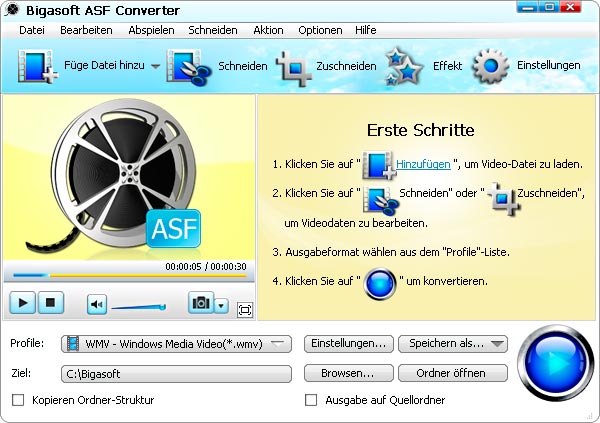Click the Füge Datei hinzu toolbar label
This screenshot has height=423, width=600.
pyautogui.click(x=104, y=65)
